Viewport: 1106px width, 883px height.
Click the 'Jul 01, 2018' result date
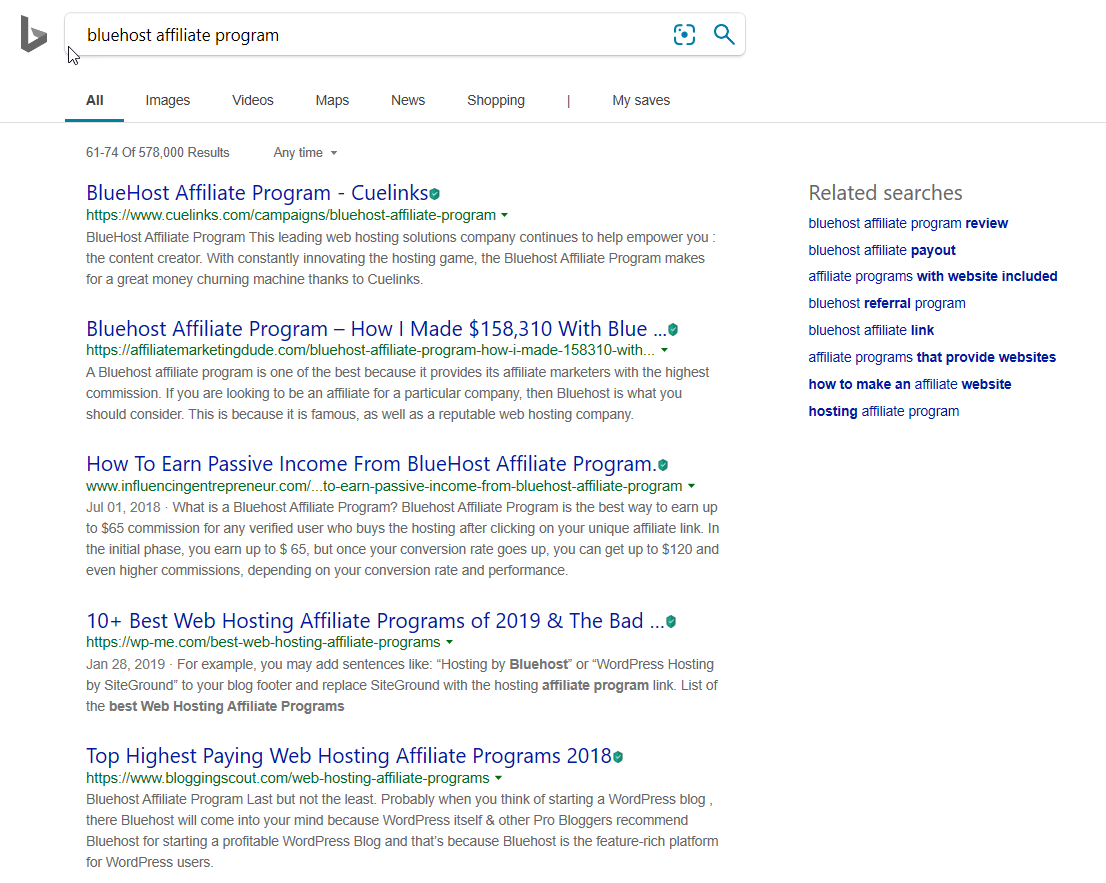[123, 507]
